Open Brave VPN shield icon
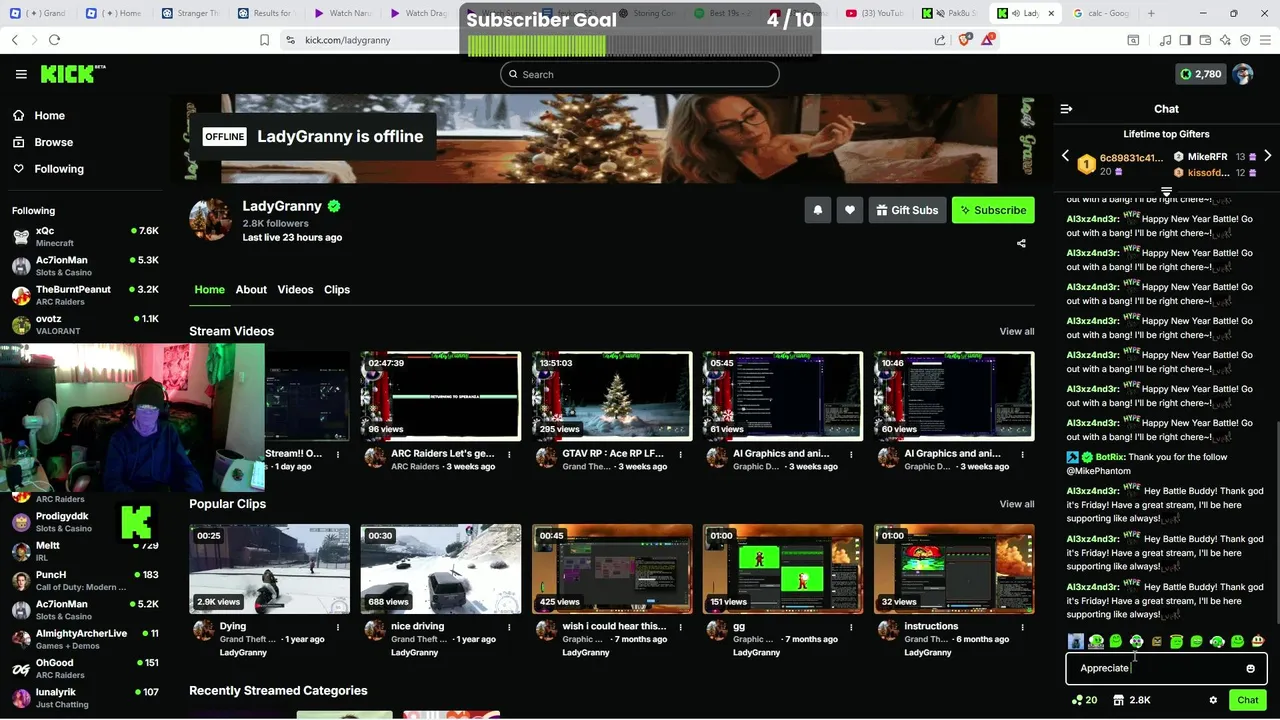The image size is (1280, 720). [x=1245, y=40]
